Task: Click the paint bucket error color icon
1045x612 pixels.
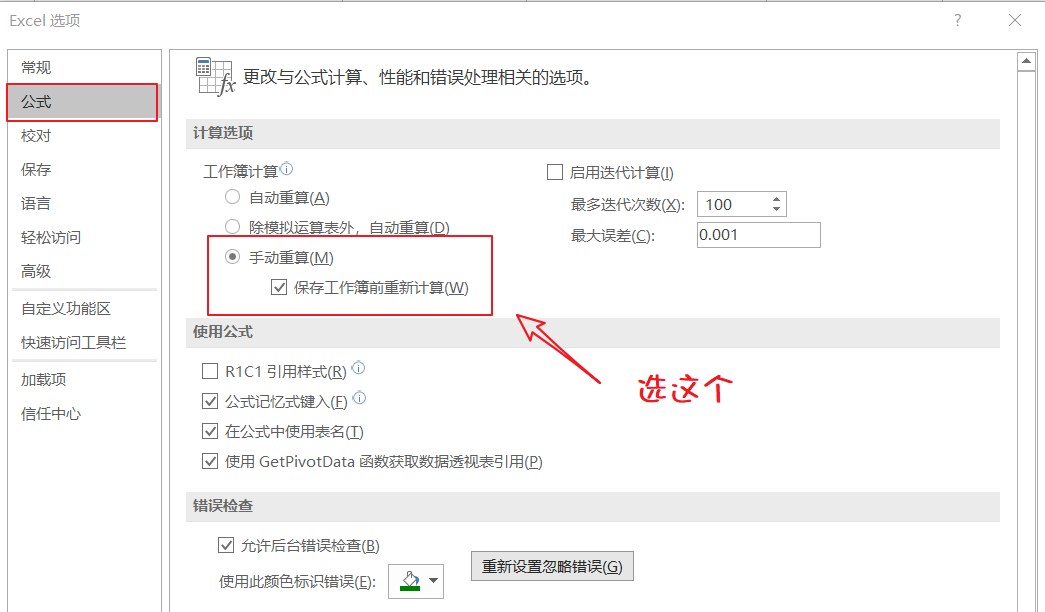Action: pos(411,580)
